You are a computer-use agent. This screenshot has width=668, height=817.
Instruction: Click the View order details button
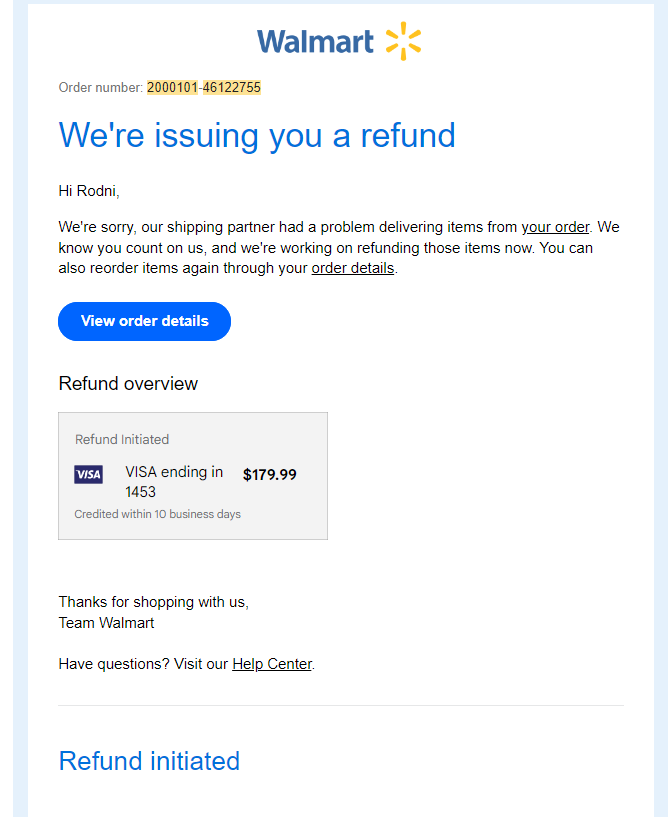tap(144, 321)
